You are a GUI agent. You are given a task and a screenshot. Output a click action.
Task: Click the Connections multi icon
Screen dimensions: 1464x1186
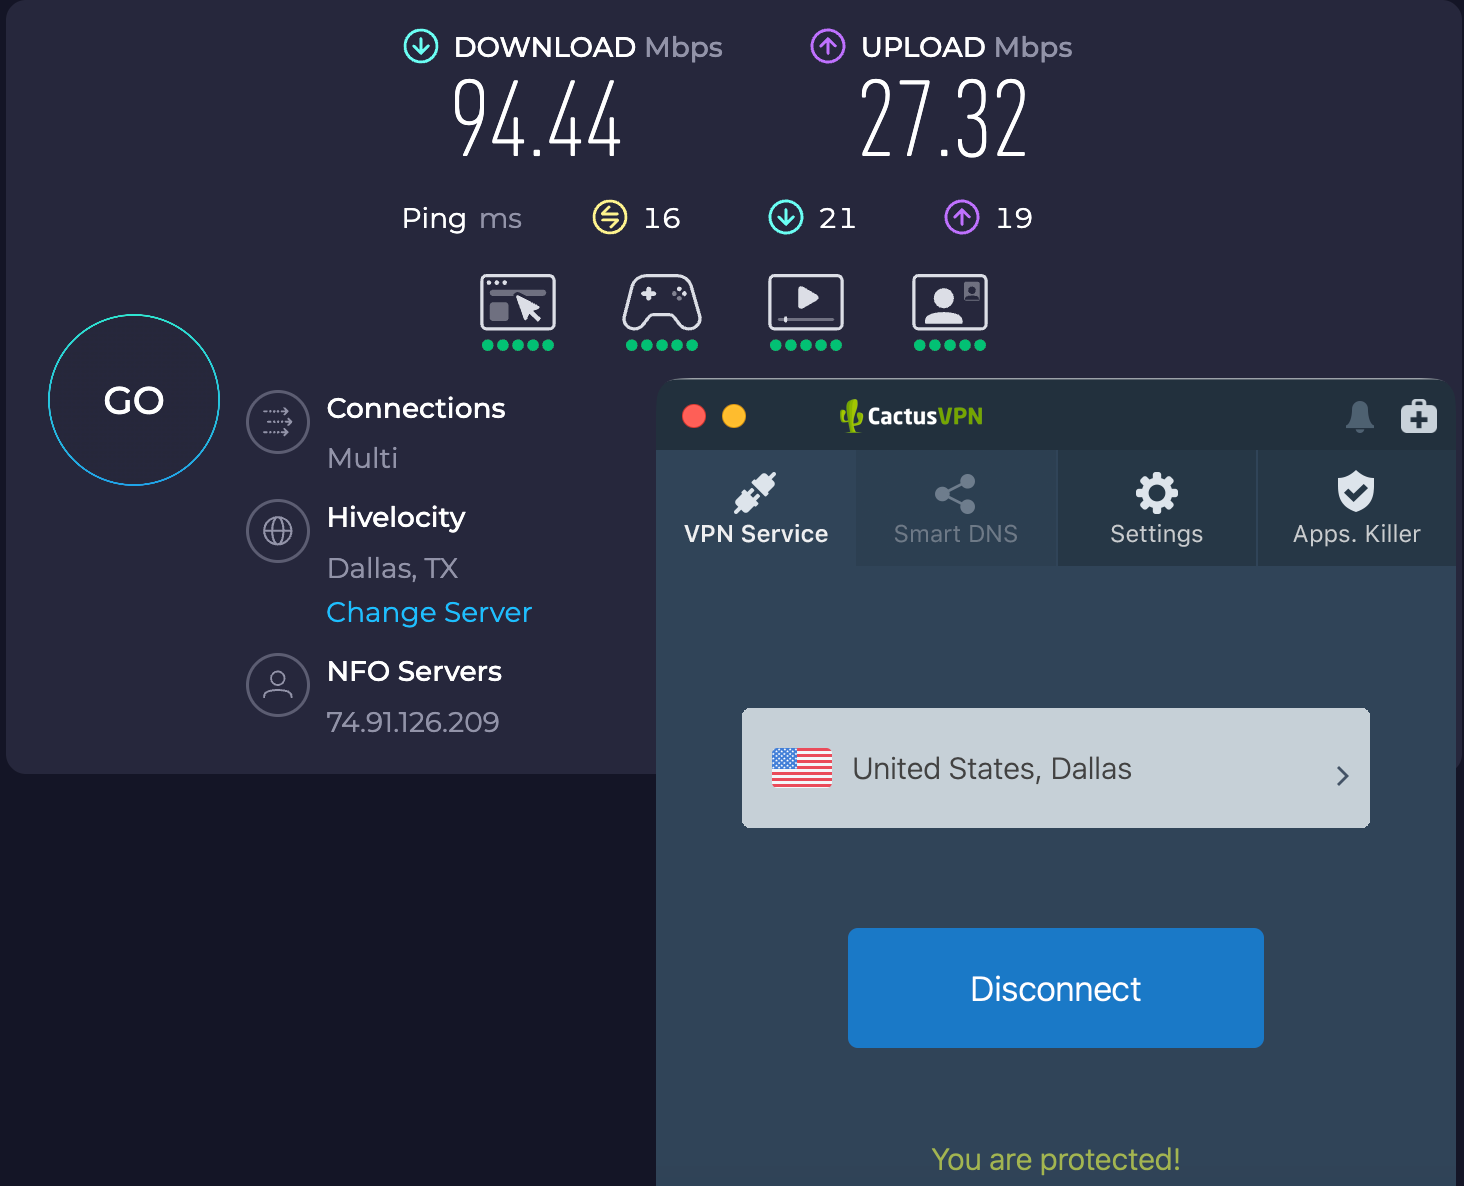(x=277, y=422)
